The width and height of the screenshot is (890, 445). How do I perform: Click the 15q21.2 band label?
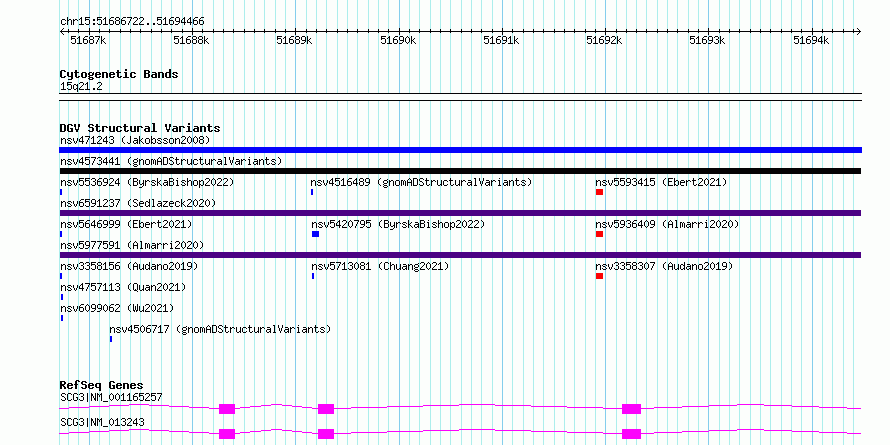[81, 87]
